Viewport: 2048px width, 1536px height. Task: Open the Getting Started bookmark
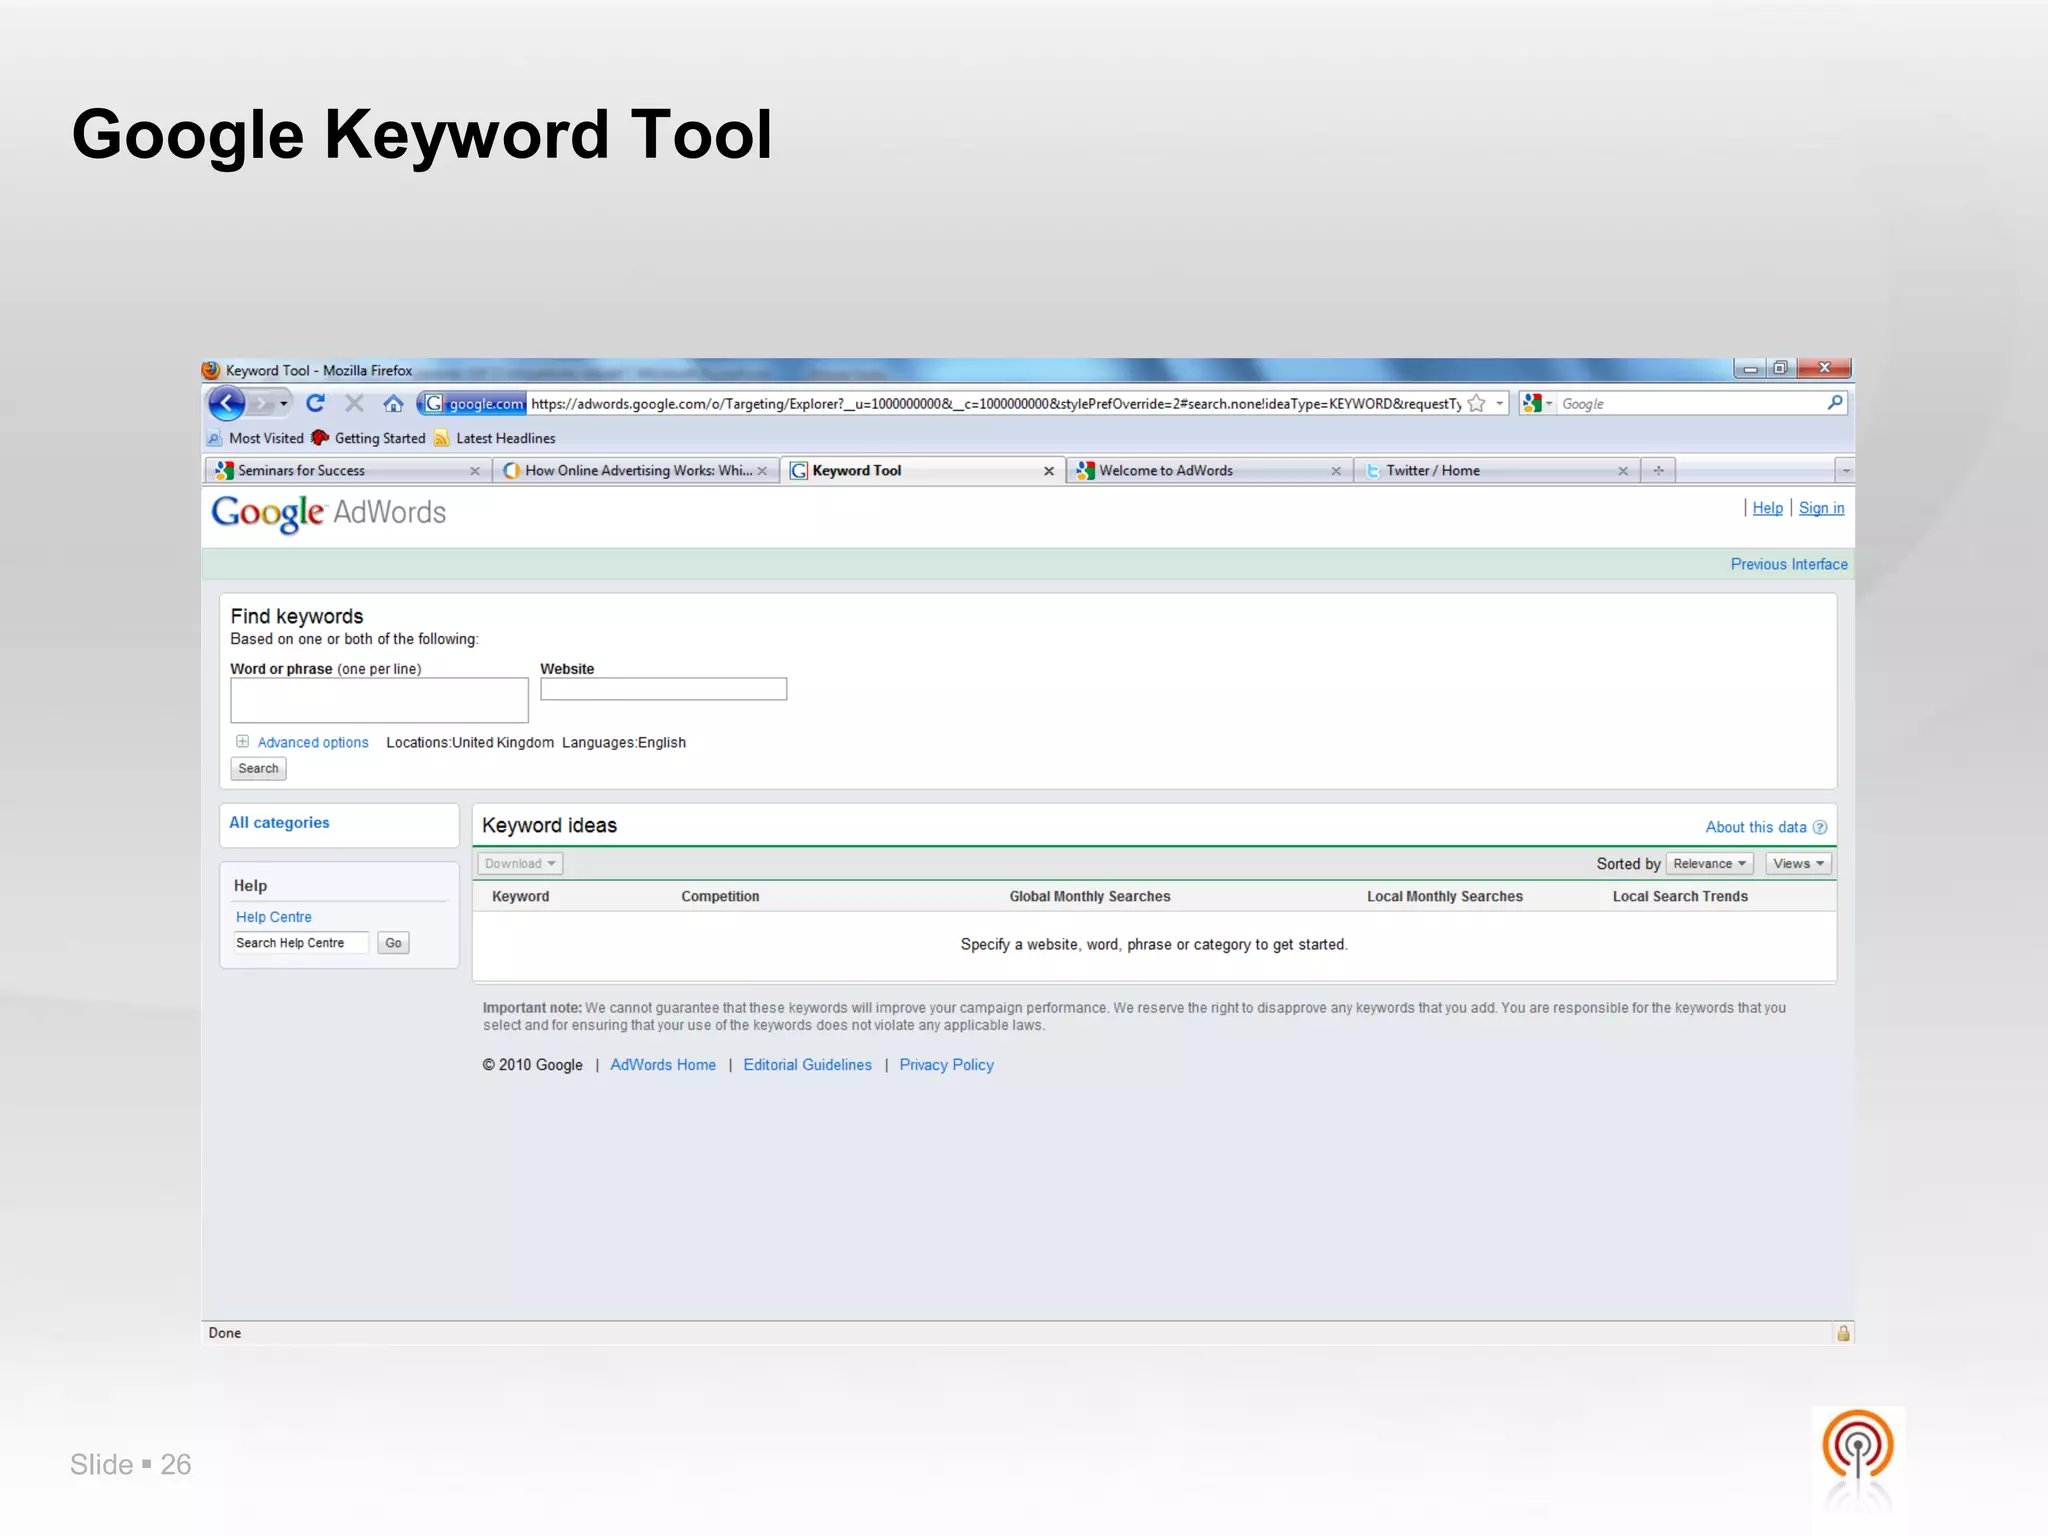pos(369,438)
